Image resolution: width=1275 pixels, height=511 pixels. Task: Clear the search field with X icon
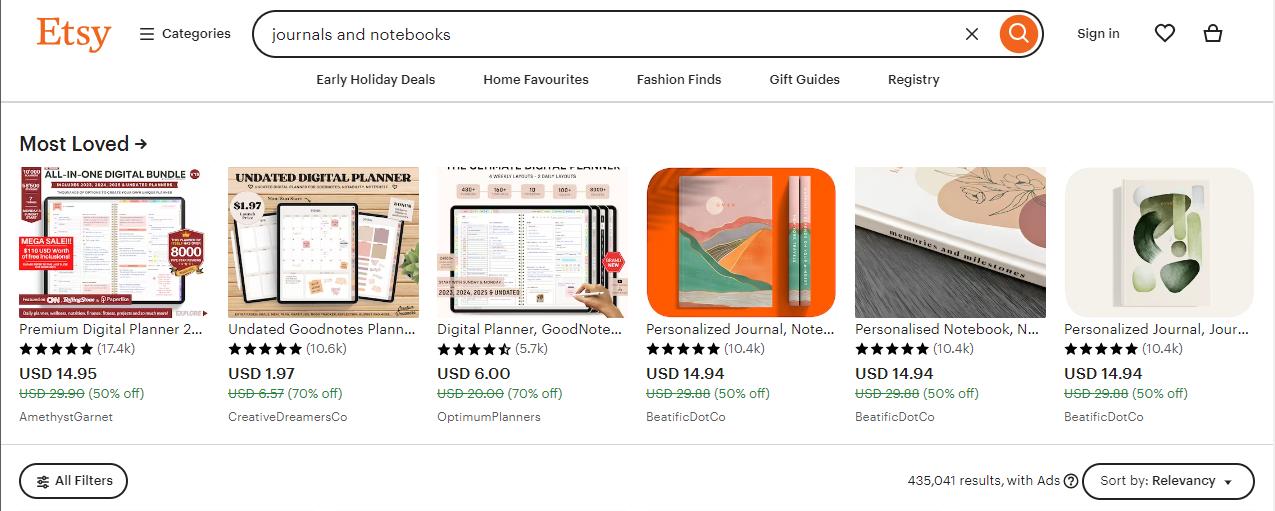(972, 34)
